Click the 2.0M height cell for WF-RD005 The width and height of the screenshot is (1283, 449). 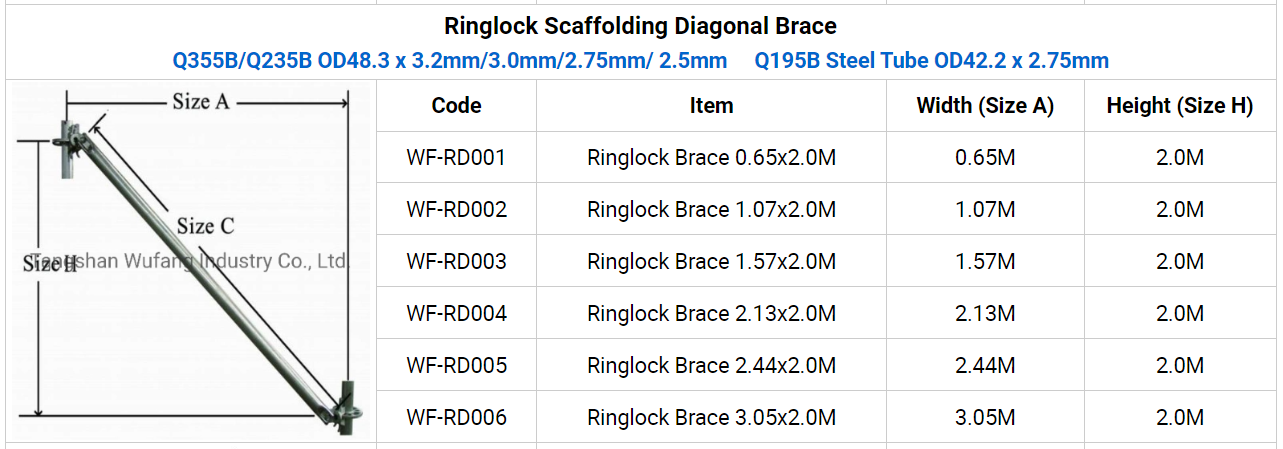tap(1179, 365)
